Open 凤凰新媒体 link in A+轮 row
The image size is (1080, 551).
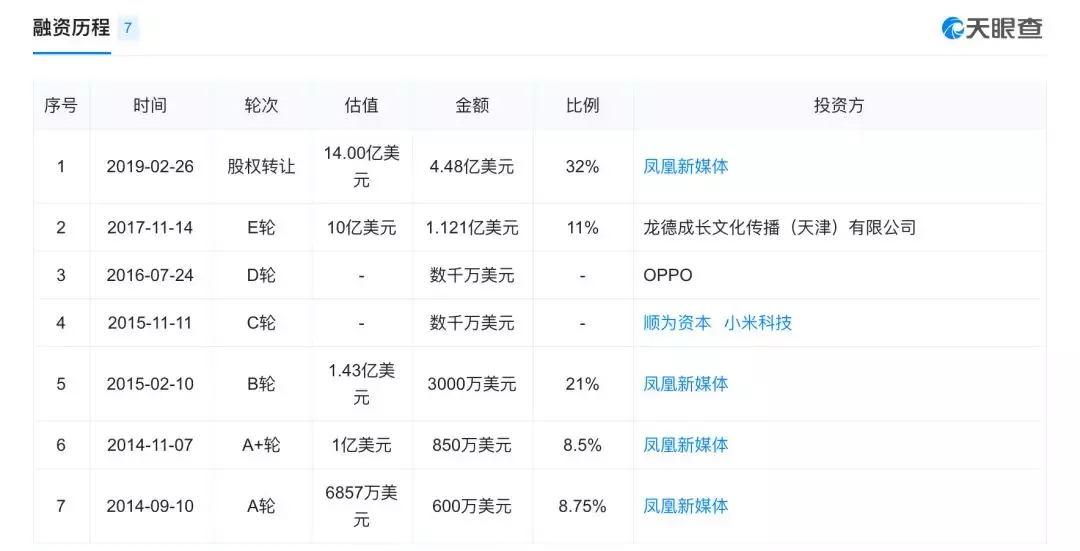685,445
